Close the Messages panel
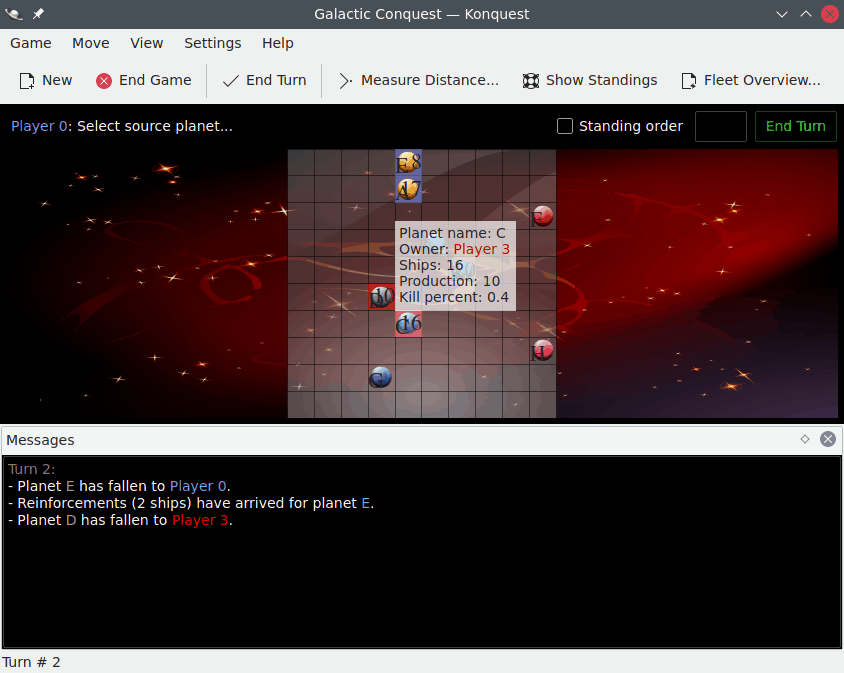This screenshot has width=844, height=673. (828, 439)
